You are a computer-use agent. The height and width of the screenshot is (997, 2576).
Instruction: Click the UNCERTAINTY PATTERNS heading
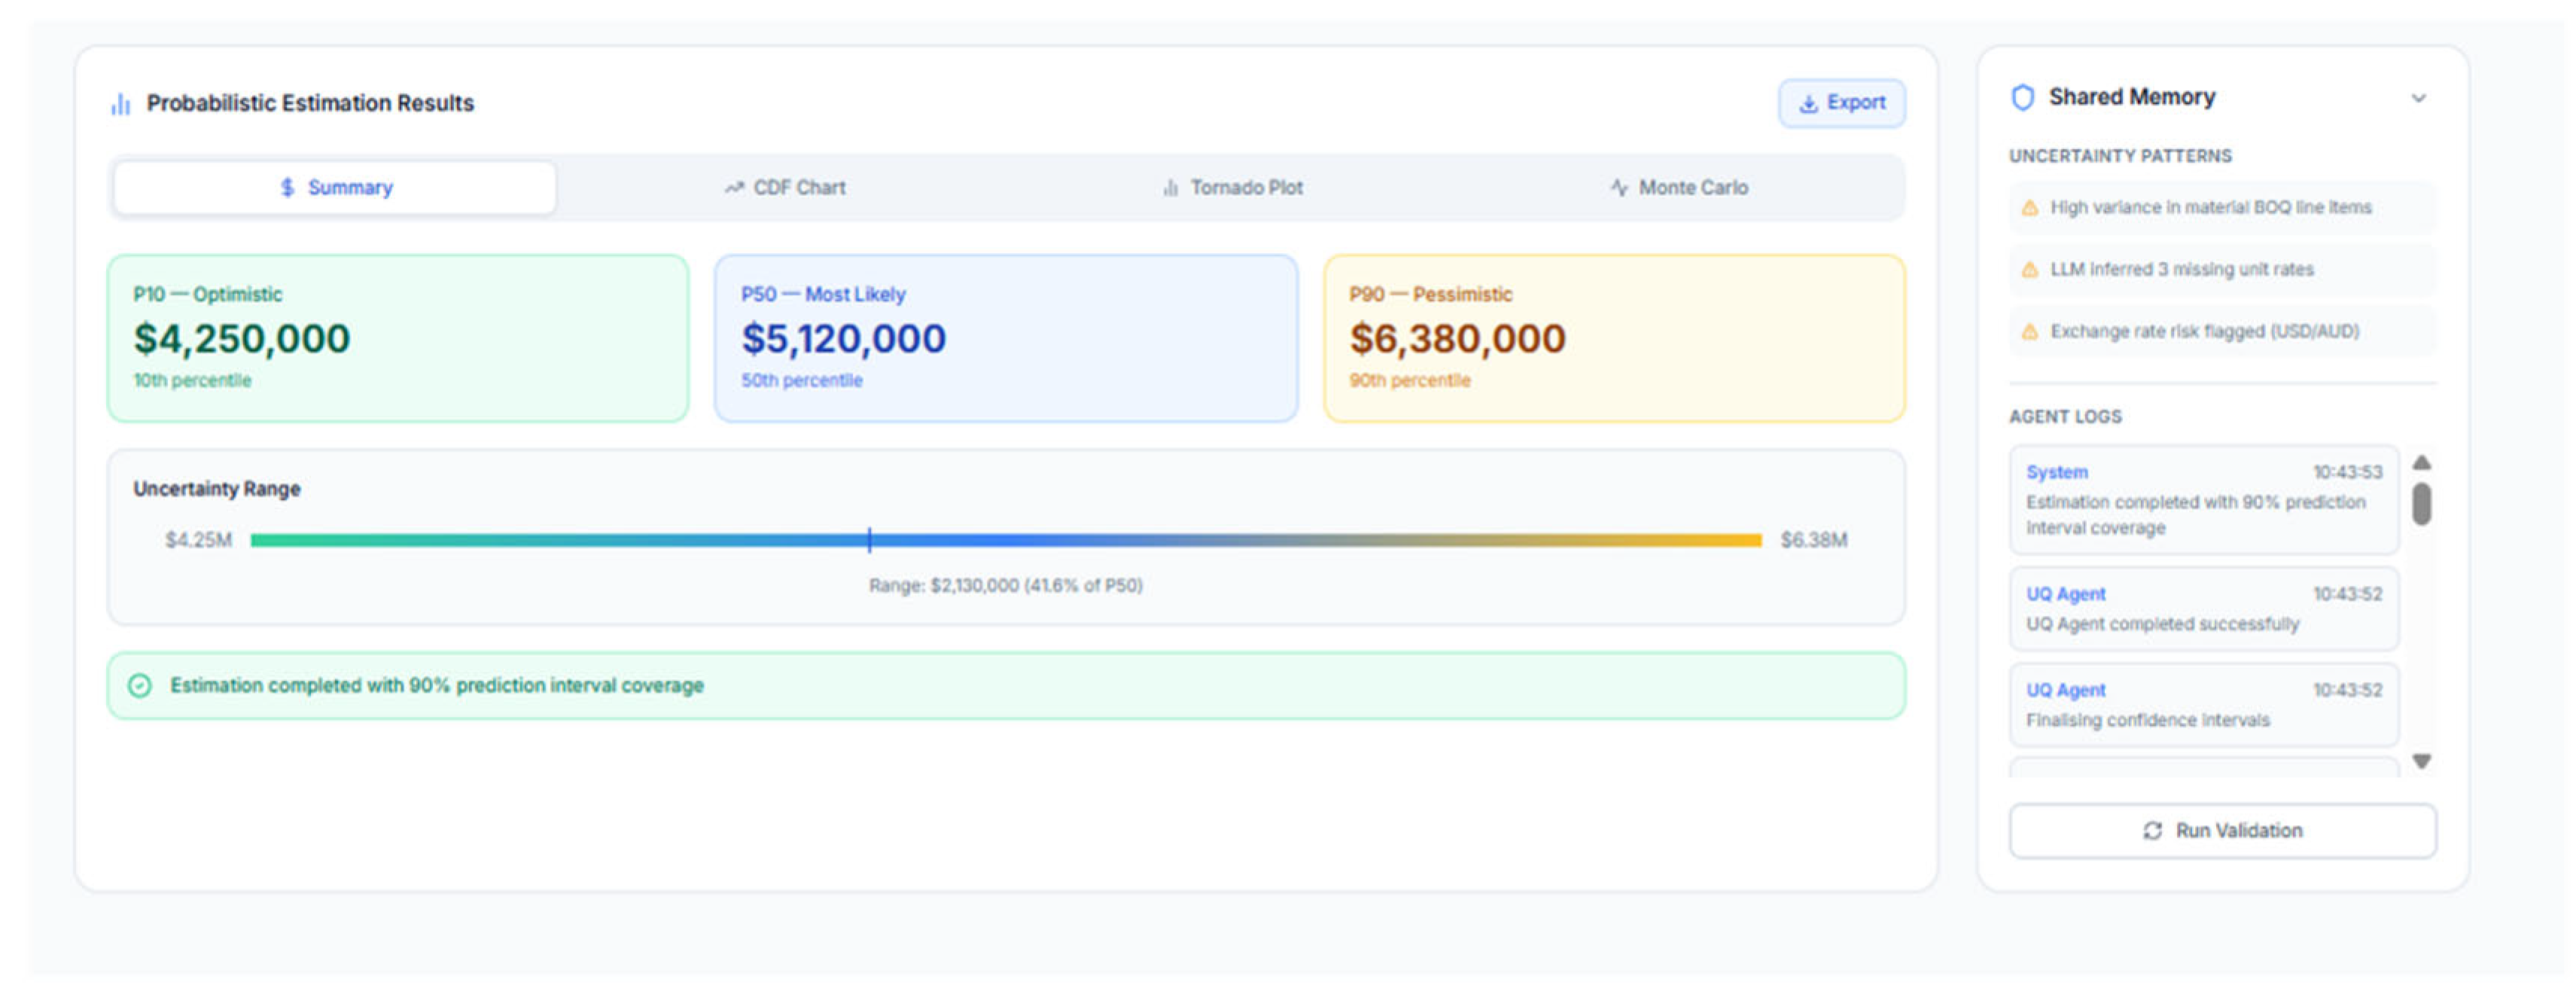(x=2120, y=157)
